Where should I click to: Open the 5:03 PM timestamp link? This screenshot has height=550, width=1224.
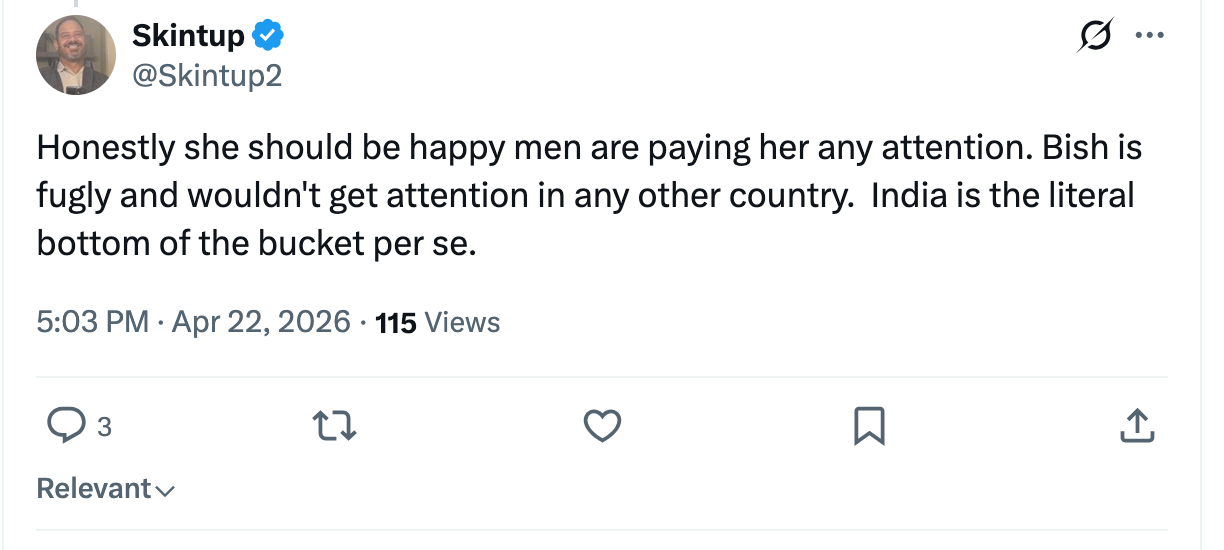tap(92, 322)
